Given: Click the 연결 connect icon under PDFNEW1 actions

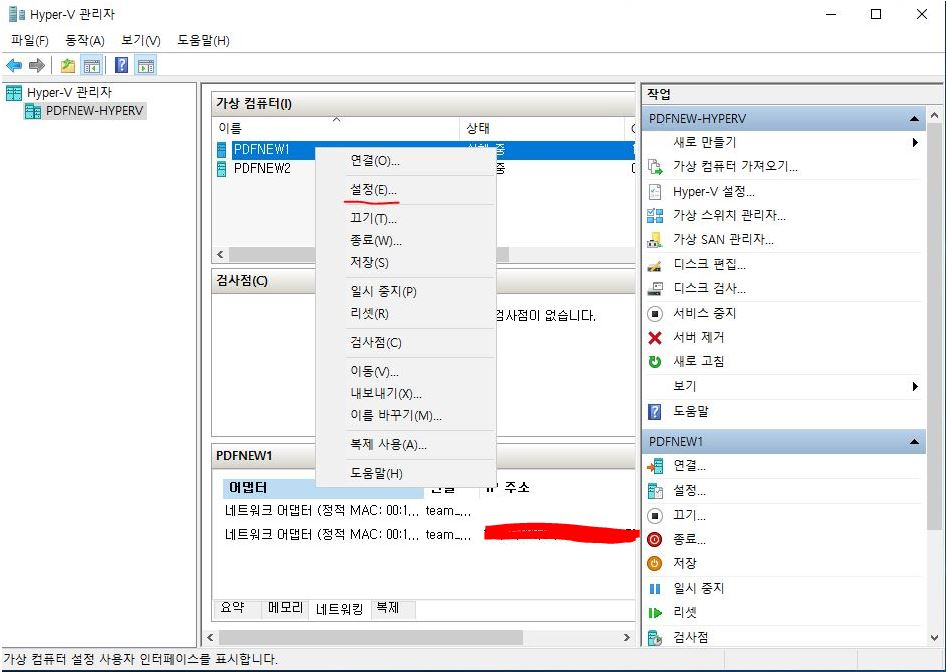Looking at the screenshot, I should coord(655,466).
